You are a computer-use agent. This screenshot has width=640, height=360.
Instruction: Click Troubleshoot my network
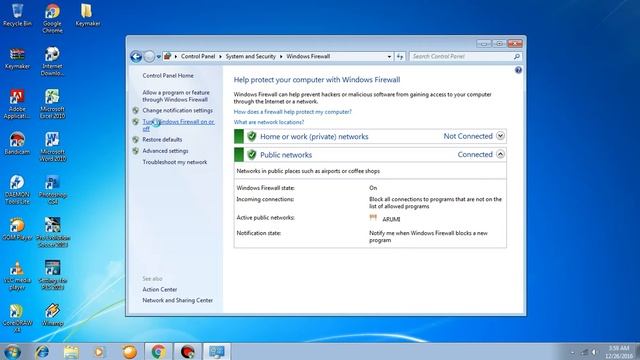[175, 162]
